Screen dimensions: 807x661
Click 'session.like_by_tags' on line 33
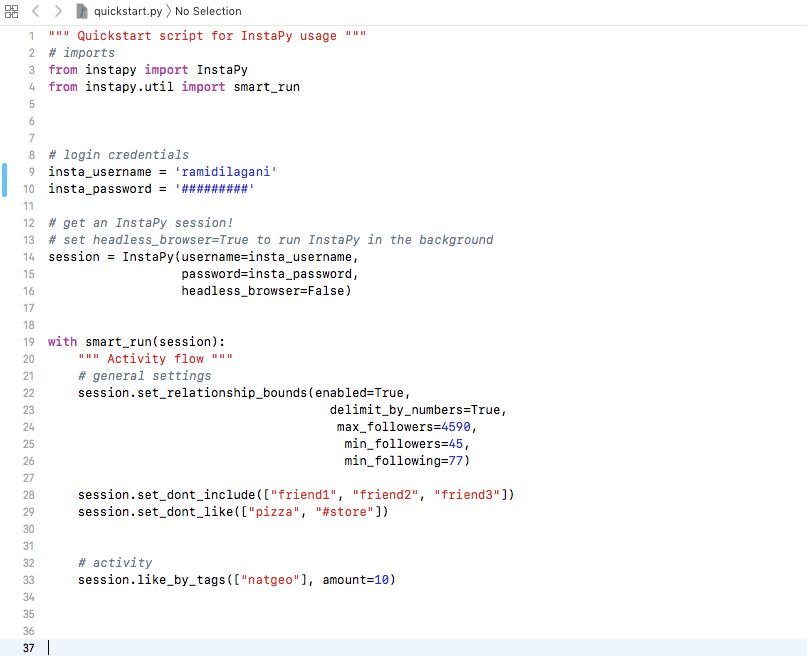tap(152, 580)
